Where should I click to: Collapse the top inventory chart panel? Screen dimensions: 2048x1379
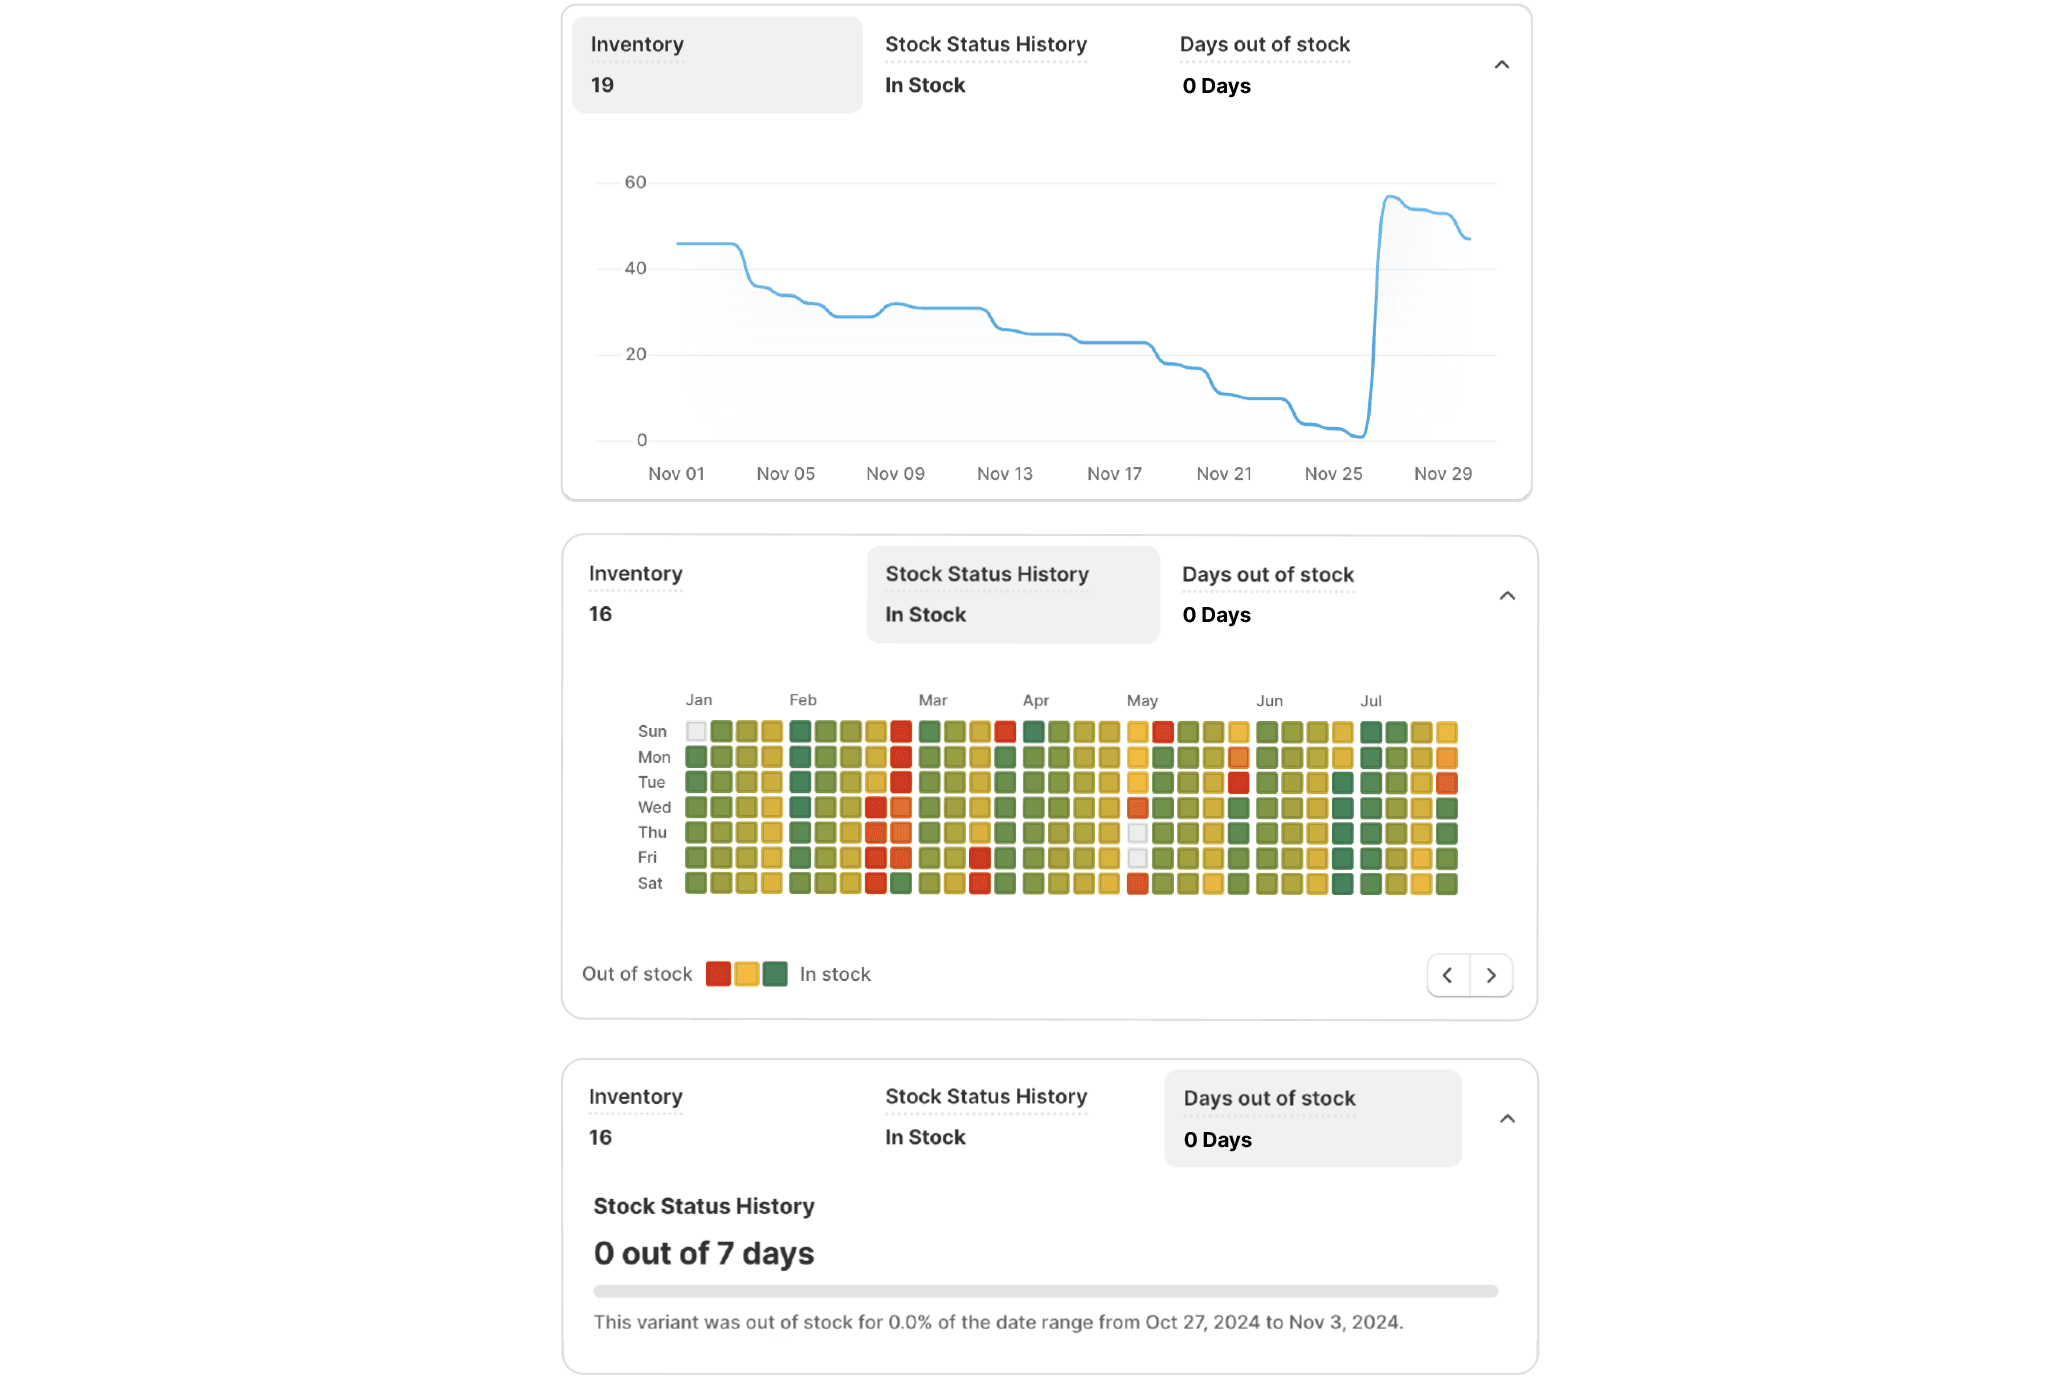point(1501,65)
